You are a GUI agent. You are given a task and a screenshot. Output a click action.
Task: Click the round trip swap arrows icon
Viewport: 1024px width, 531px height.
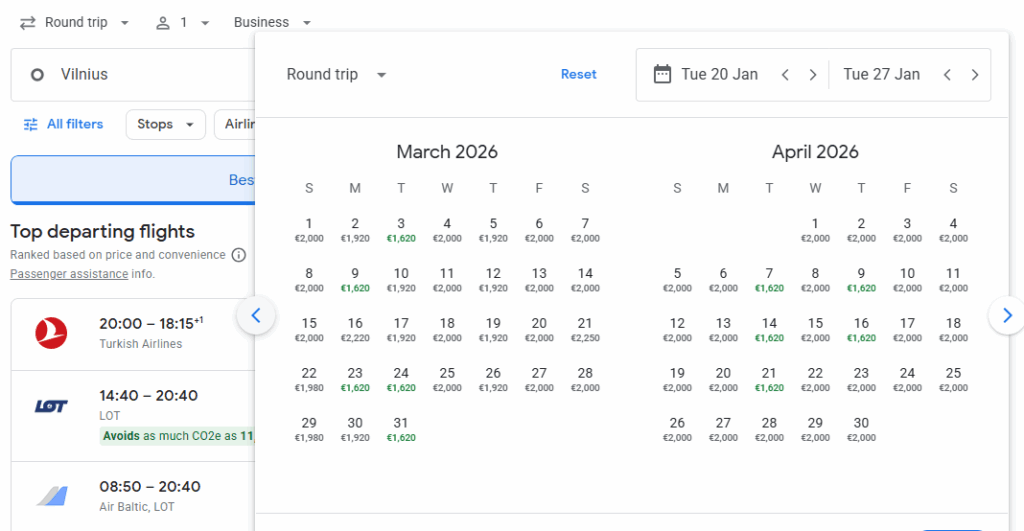pyautogui.click(x=27, y=23)
